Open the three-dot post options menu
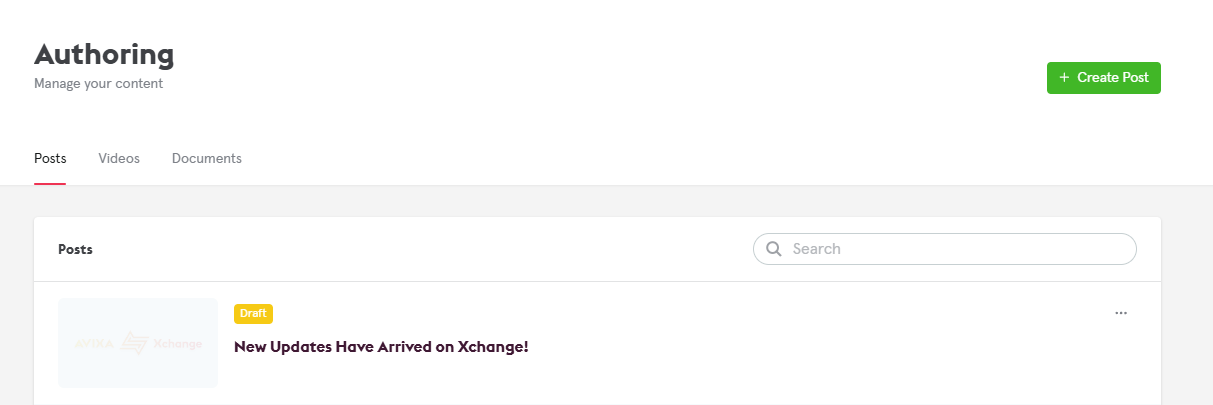1213x405 pixels. tap(1121, 313)
